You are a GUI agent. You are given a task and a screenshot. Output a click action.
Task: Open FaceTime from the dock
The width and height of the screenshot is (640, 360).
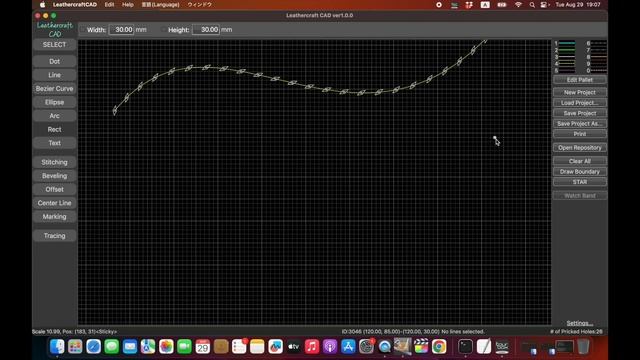(184, 347)
